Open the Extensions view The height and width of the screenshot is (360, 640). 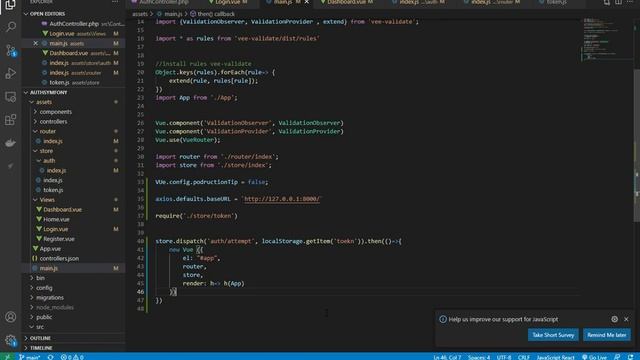[x=11, y=120]
